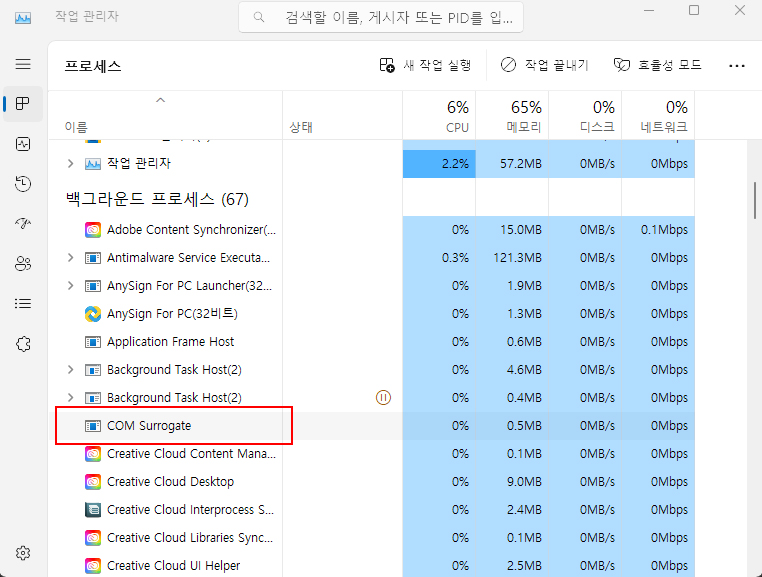The width and height of the screenshot is (762, 577).
Task: Select the AnySign For PC(32비트) name
Action: pyautogui.click(x=172, y=314)
